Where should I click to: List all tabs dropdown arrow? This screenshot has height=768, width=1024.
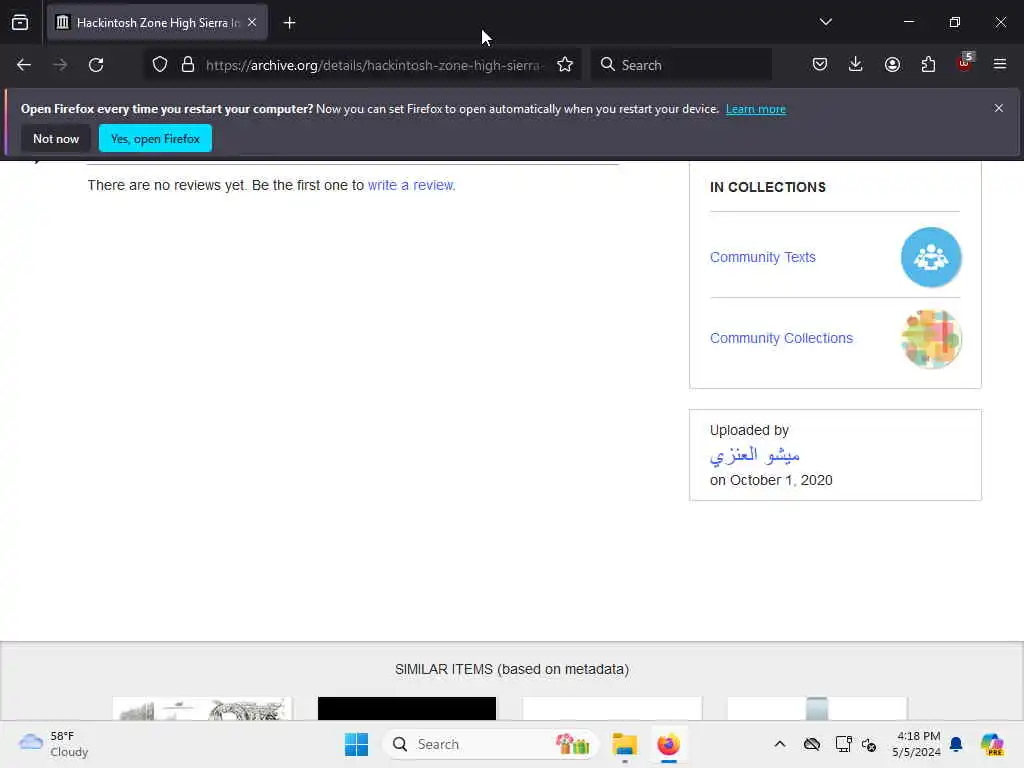[x=825, y=22]
